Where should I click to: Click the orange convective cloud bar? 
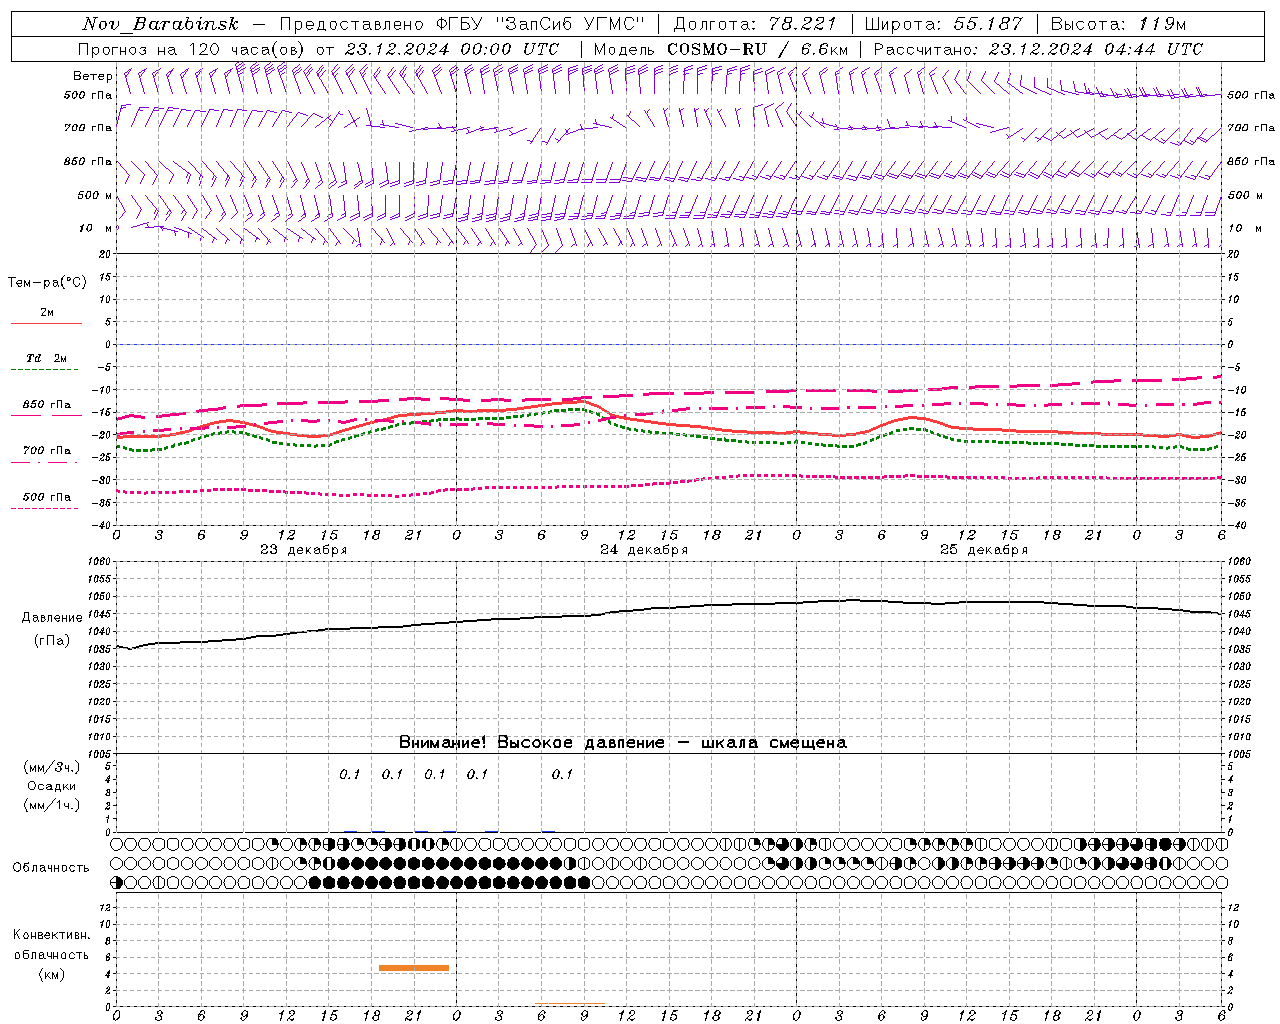(414, 968)
